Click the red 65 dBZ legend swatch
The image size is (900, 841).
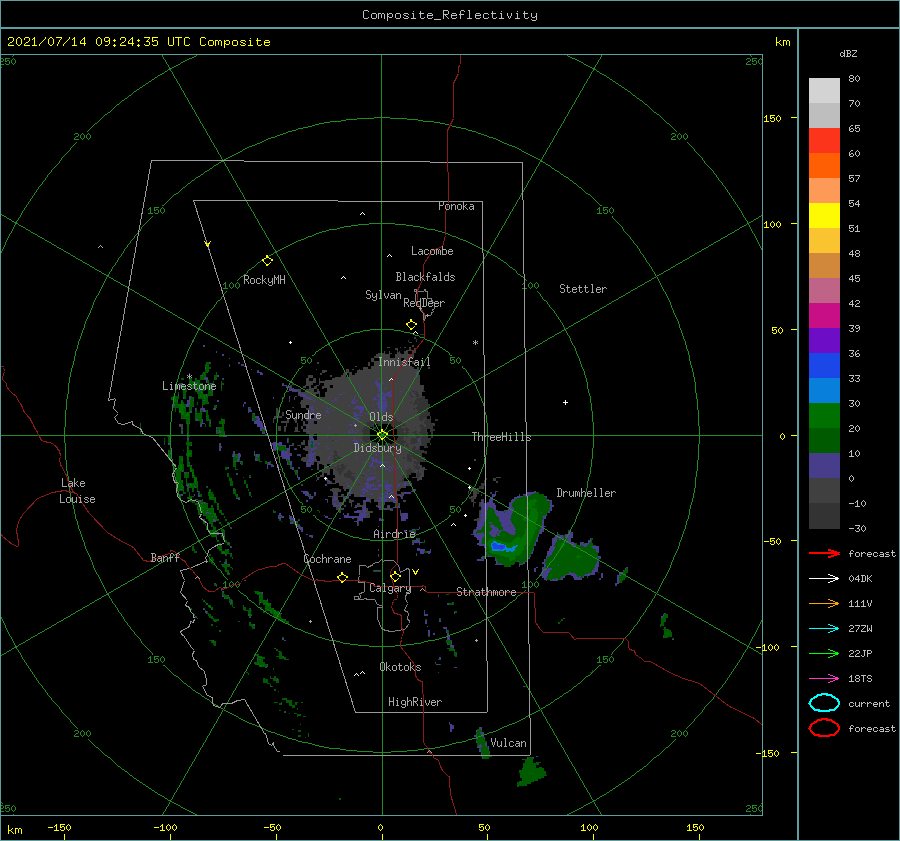824,141
